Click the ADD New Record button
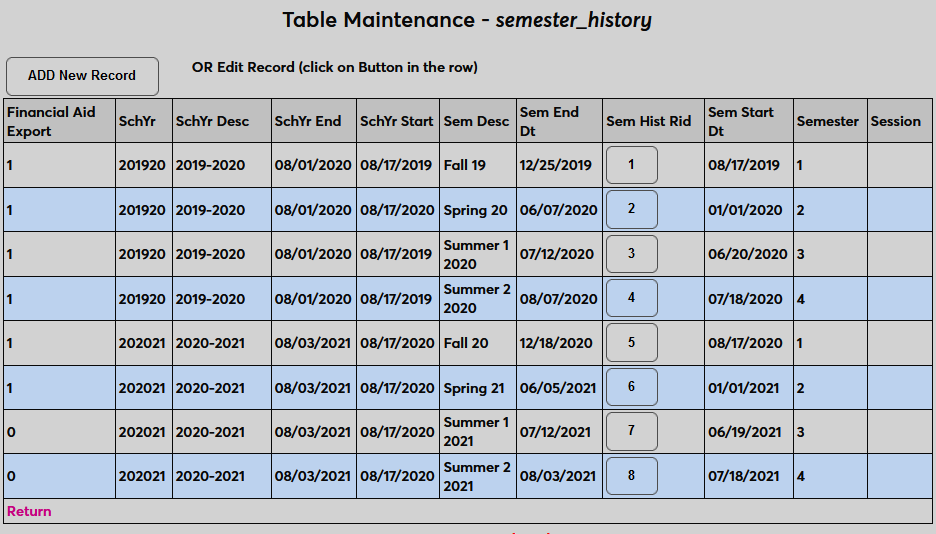The width and height of the screenshot is (936, 534). 82,76
